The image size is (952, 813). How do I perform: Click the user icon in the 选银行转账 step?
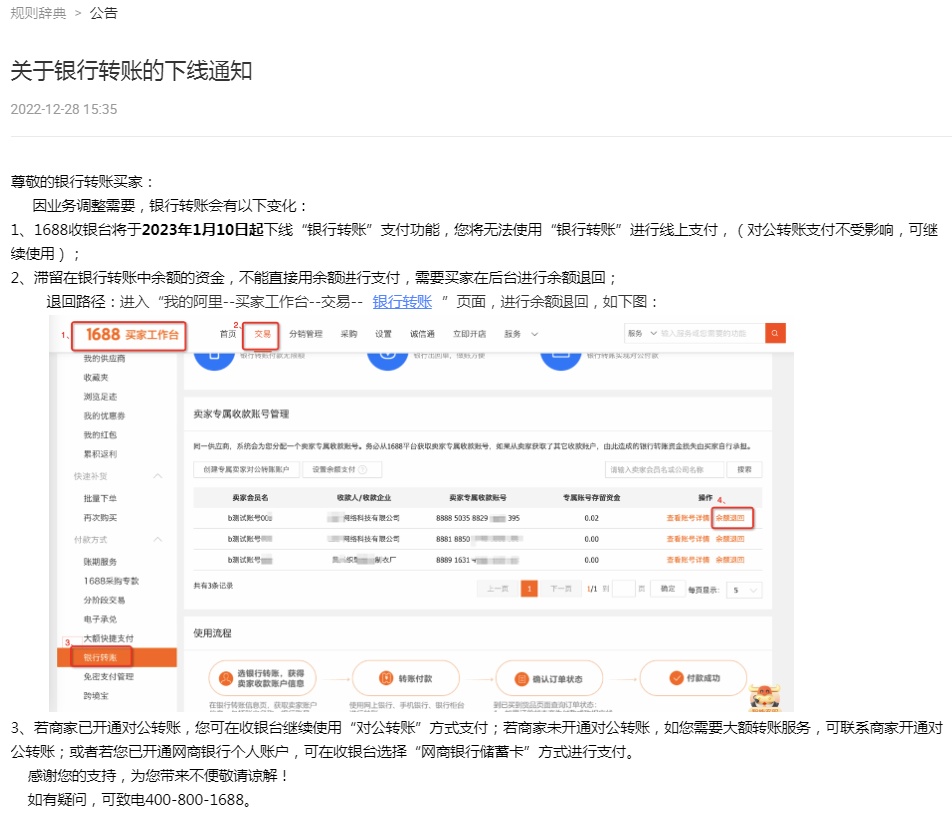[226, 678]
